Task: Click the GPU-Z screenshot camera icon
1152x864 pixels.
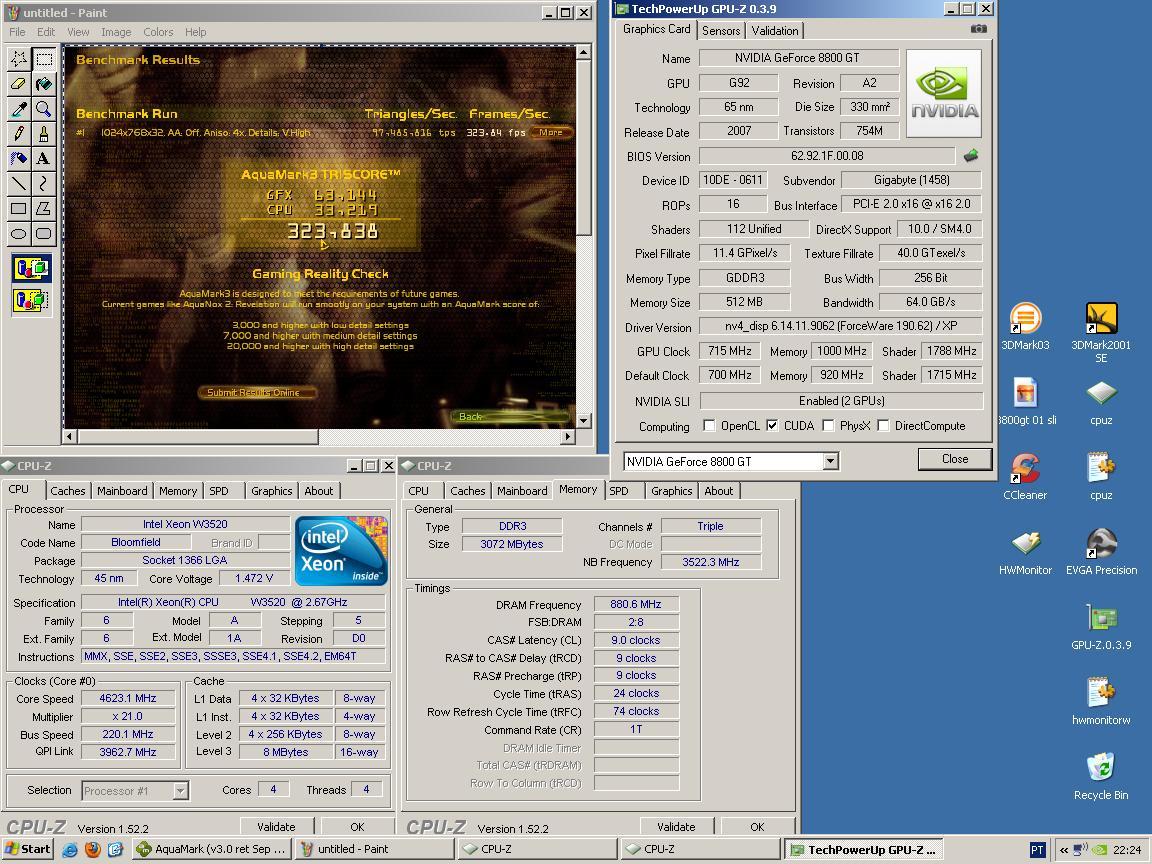Action: tap(979, 29)
